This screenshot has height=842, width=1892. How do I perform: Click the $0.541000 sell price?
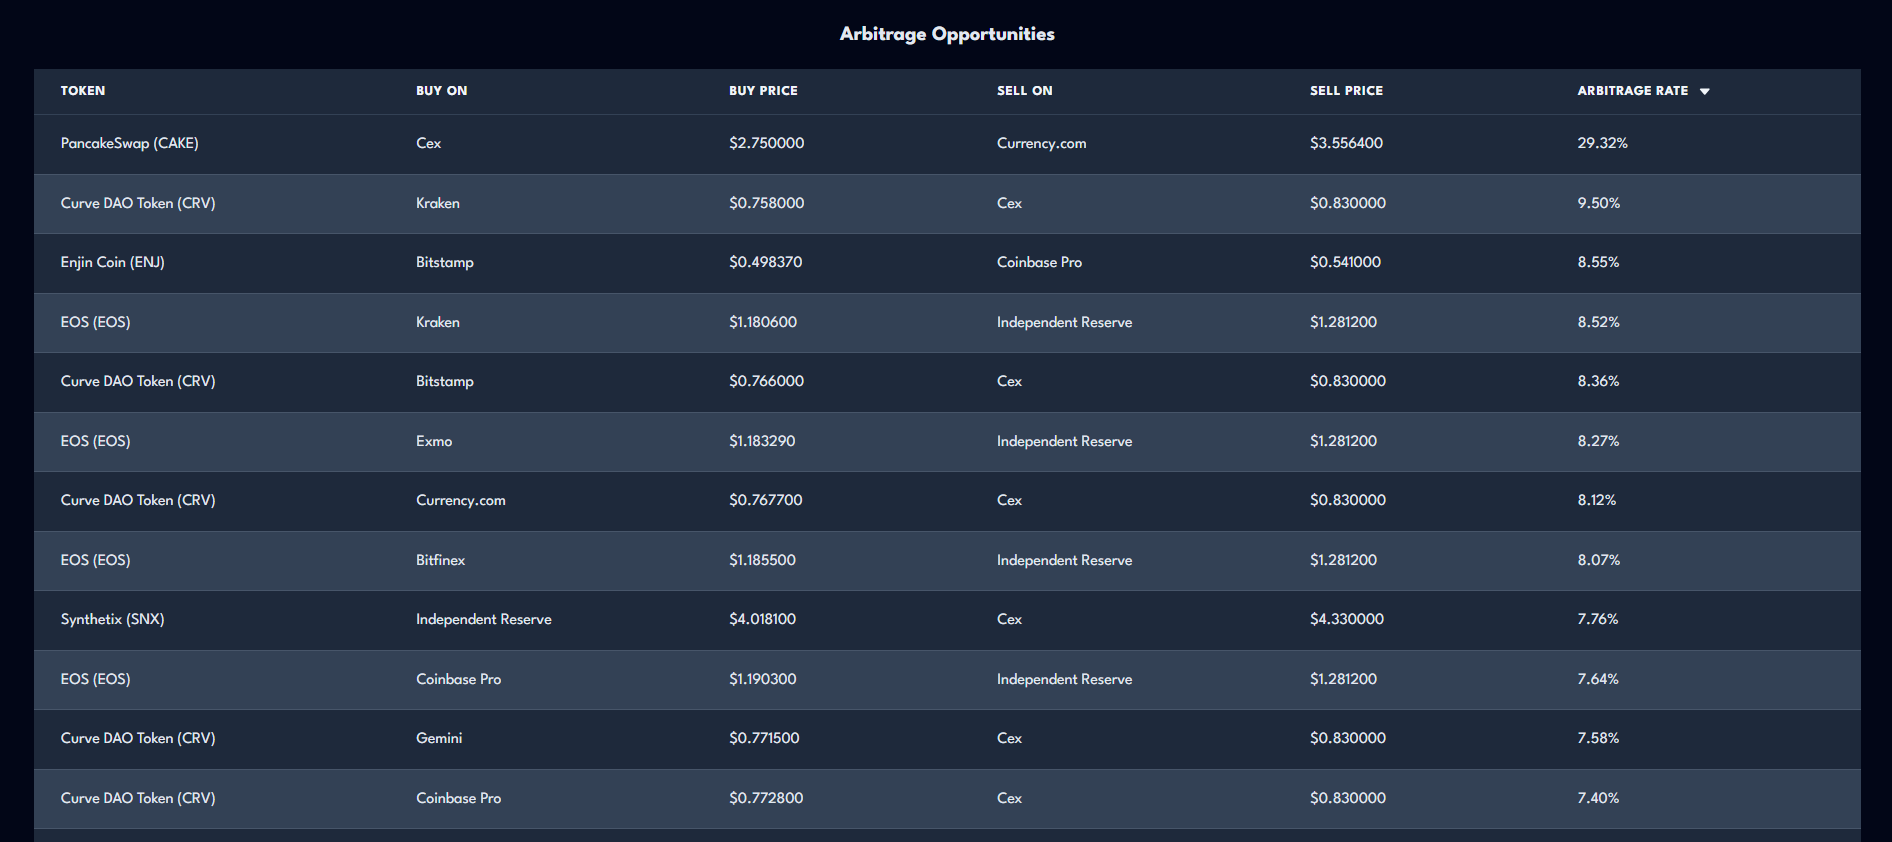tap(1346, 262)
